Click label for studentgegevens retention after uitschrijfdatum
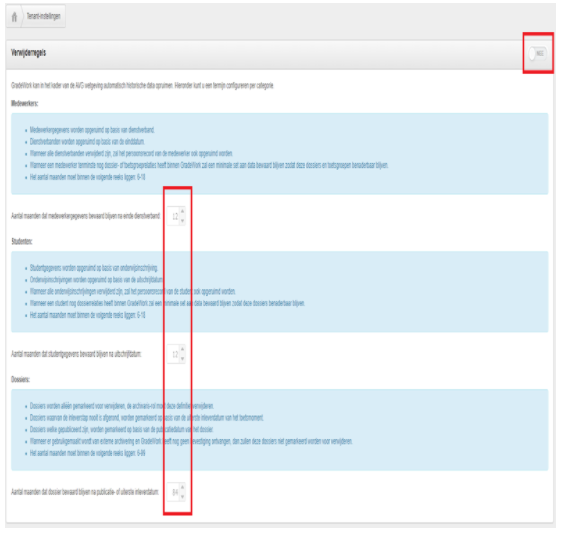Screen dimensions: 563x535 pos(76,354)
